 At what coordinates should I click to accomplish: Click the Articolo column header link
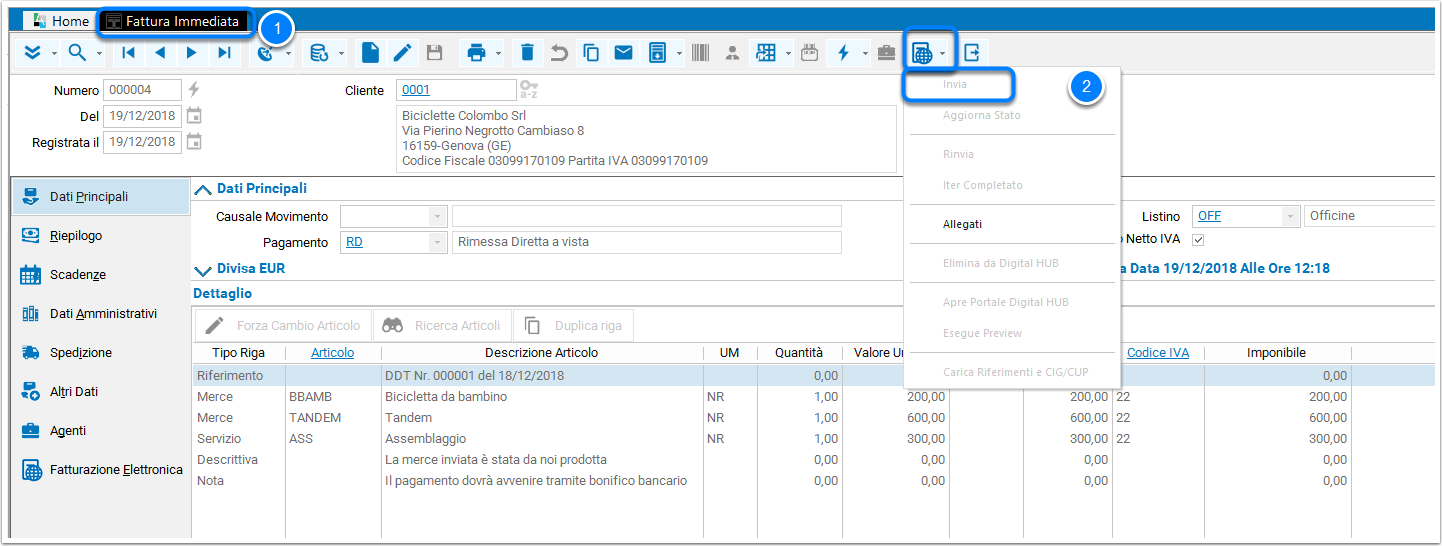[332, 352]
